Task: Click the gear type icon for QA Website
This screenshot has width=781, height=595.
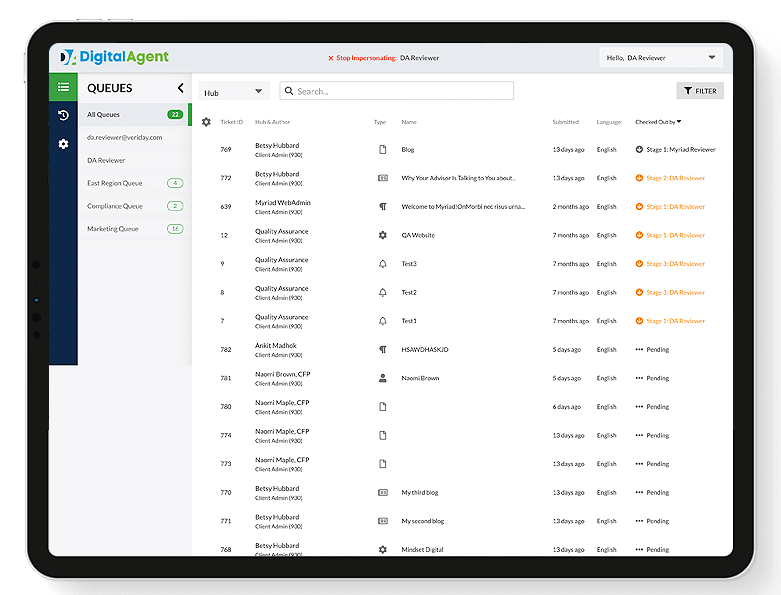Action: (382, 236)
